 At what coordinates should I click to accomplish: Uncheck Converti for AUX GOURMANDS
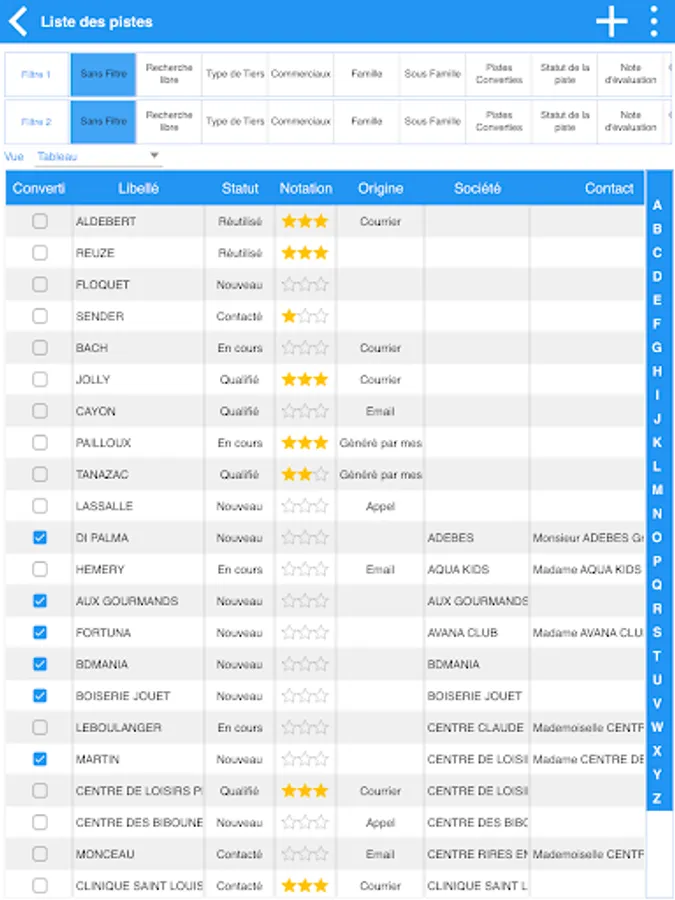coord(40,601)
